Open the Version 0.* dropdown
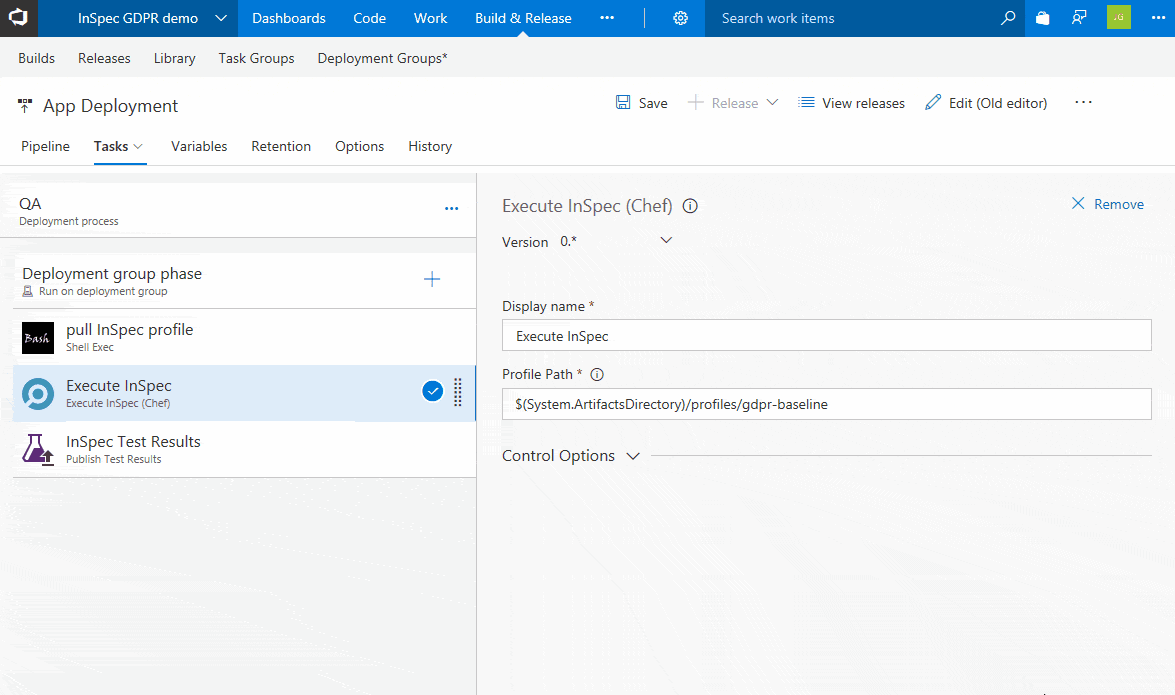This screenshot has width=1175, height=695. click(666, 240)
